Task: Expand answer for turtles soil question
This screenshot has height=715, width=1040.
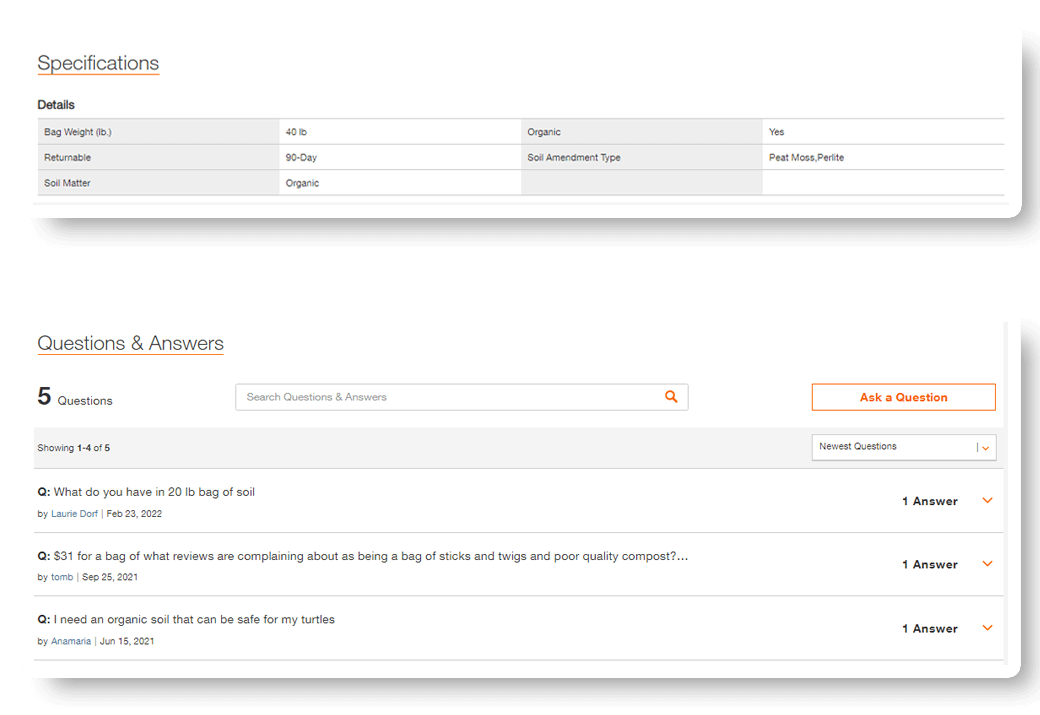Action: click(987, 628)
